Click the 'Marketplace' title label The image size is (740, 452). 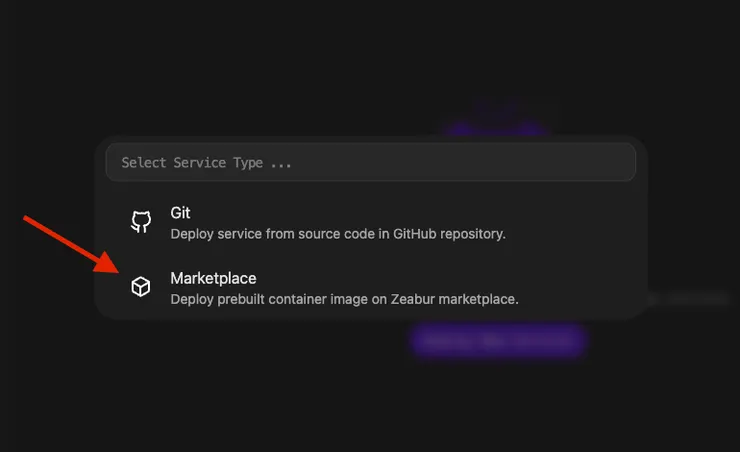click(x=213, y=278)
